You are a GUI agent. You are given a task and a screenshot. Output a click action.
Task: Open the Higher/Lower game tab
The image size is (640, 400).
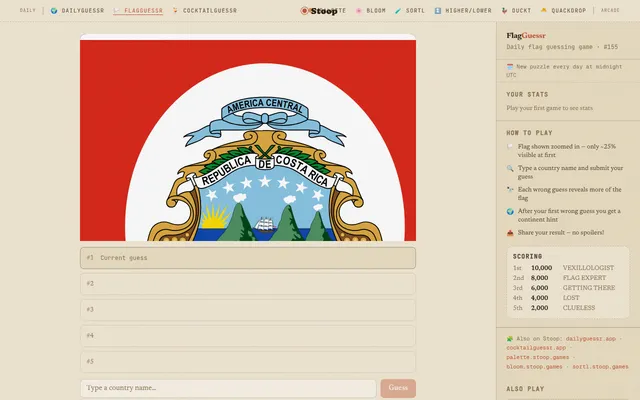pos(463,11)
